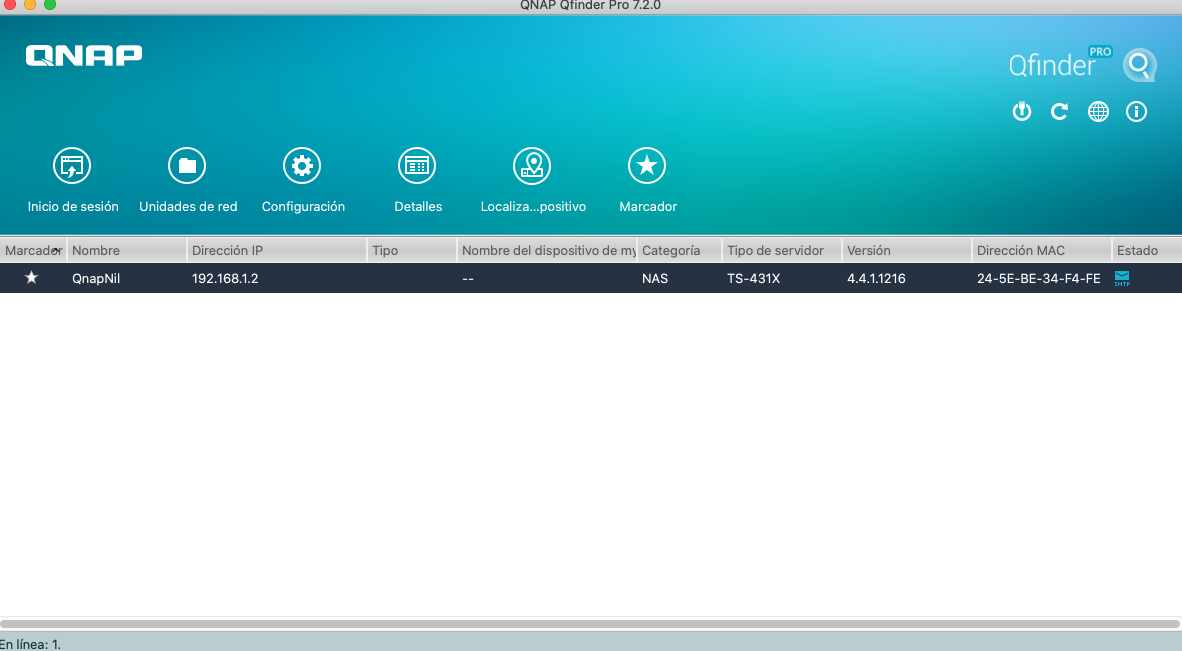The width and height of the screenshot is (1182, 651).
Task: Click the SMTP status icon in Estado
Action: coord(1122,278)
